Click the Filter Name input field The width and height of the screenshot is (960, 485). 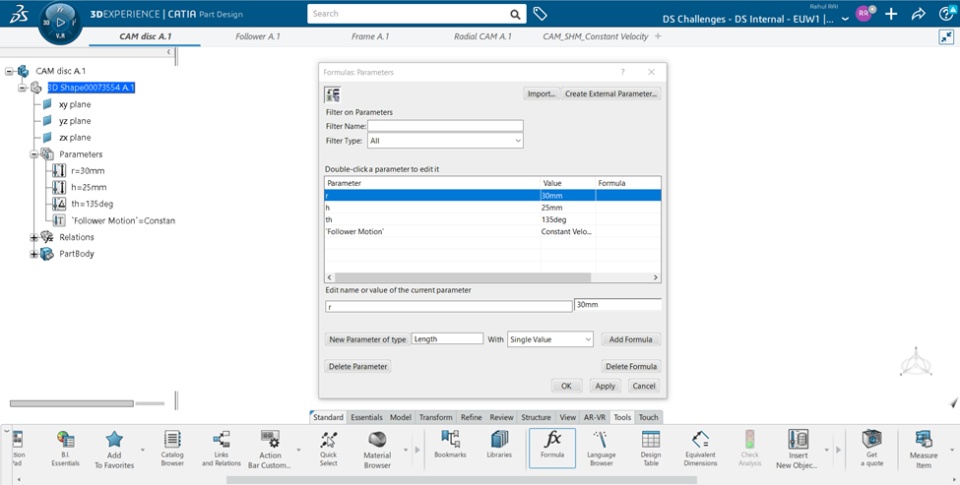tap(445, 126)
